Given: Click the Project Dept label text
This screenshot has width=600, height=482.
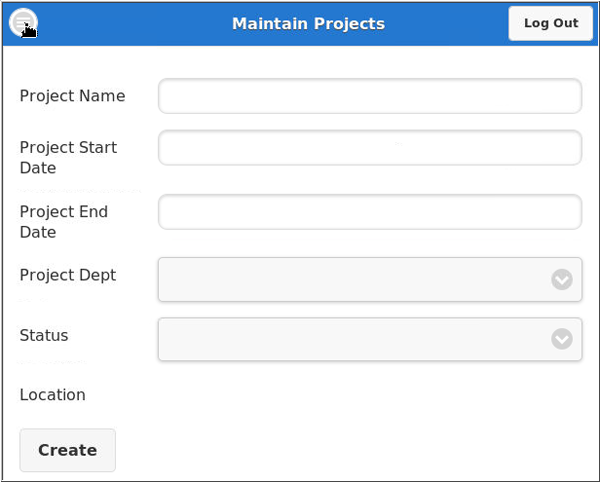Looking at the screenshot, I should (x=68, y=275).
